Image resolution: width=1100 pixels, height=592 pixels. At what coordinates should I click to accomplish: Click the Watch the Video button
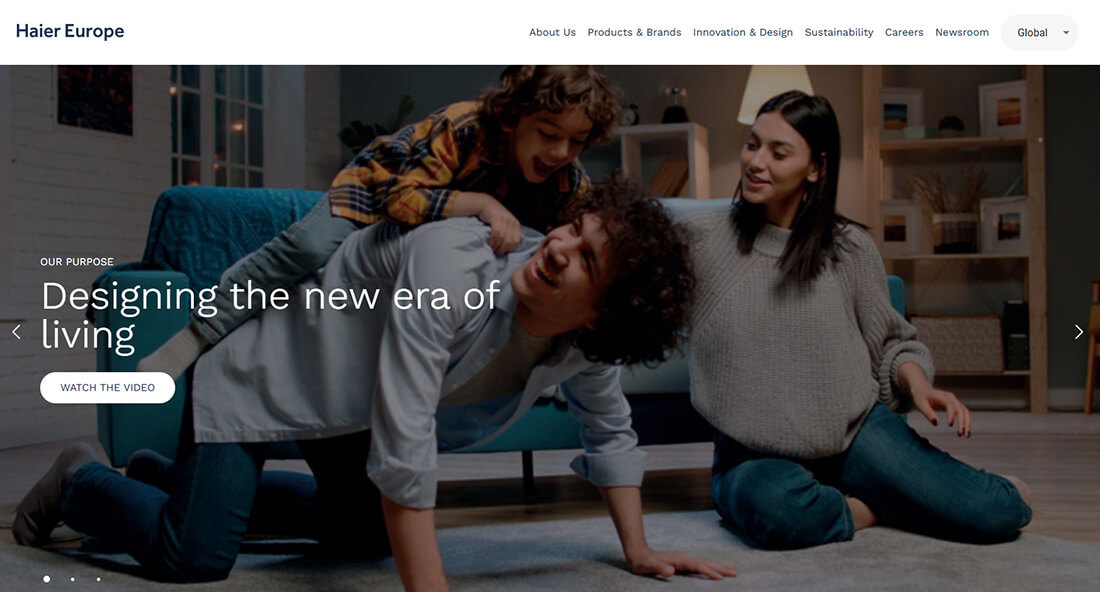(x=107, y=387)
